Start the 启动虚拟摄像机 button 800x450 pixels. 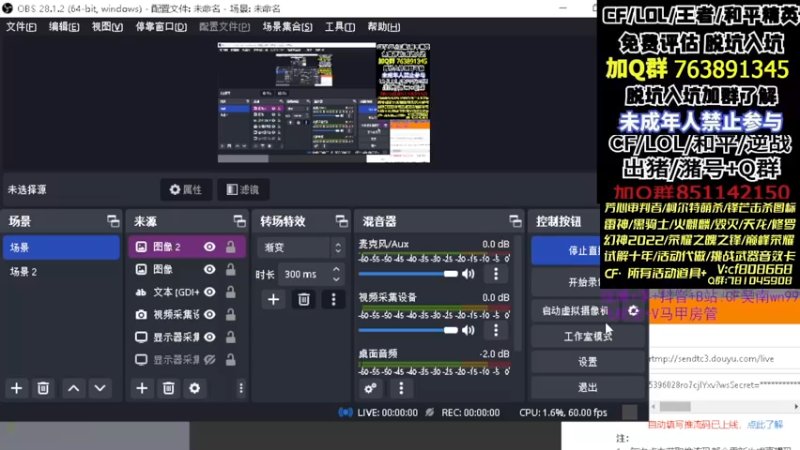(x=576, y=311)
